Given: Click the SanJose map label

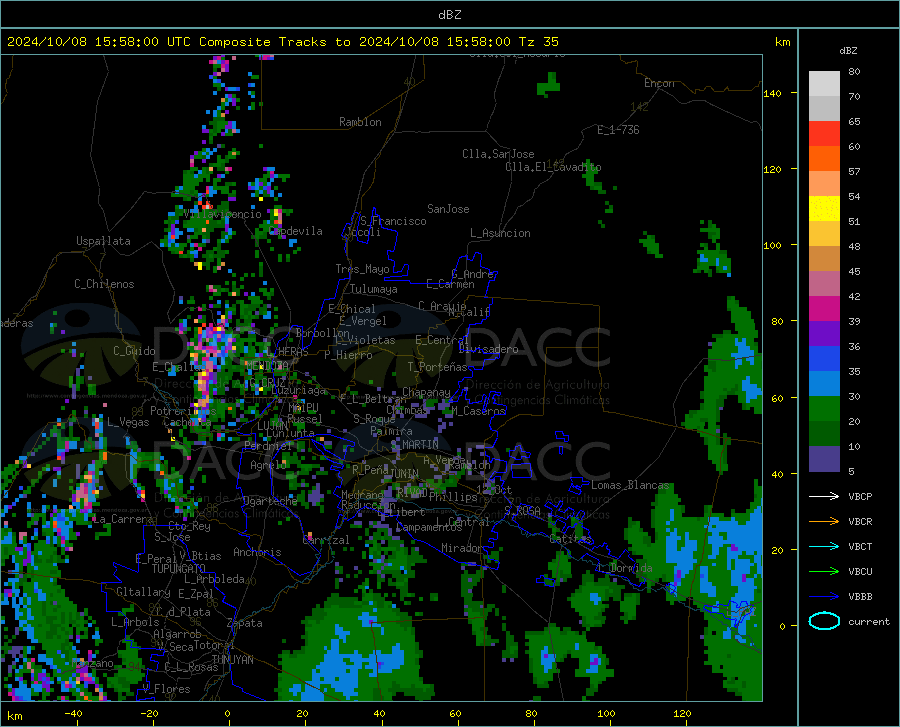Looking at the screenshot, I should pos(448,209).
